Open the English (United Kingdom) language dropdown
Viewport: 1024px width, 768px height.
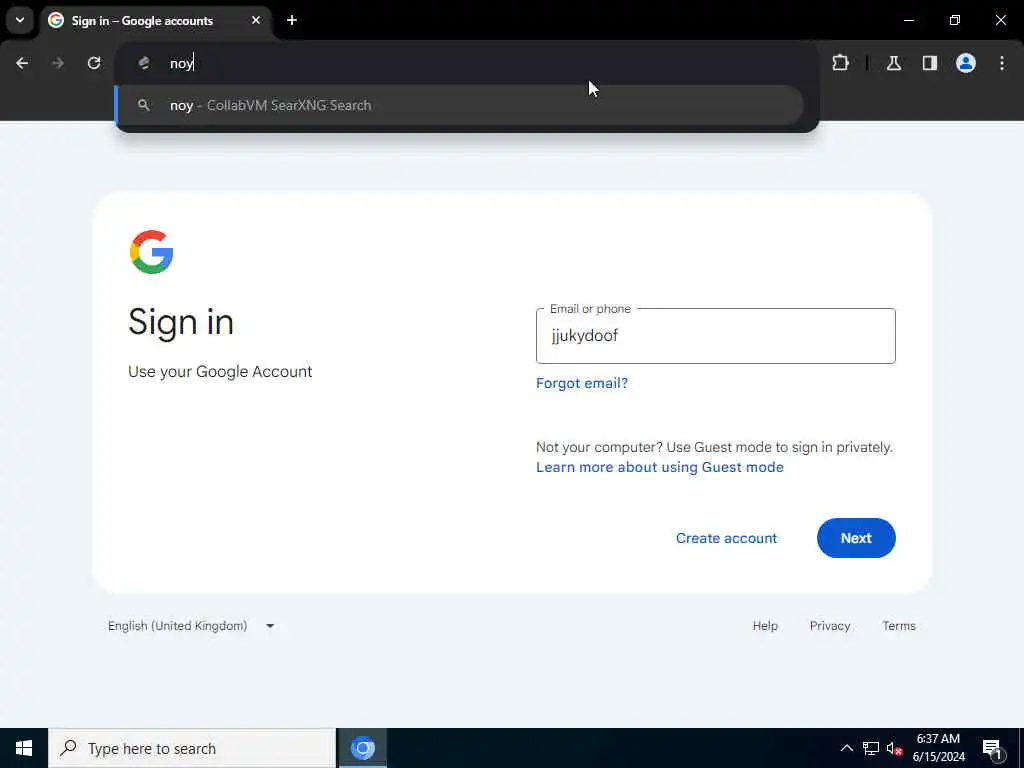(x=191, y=626)
